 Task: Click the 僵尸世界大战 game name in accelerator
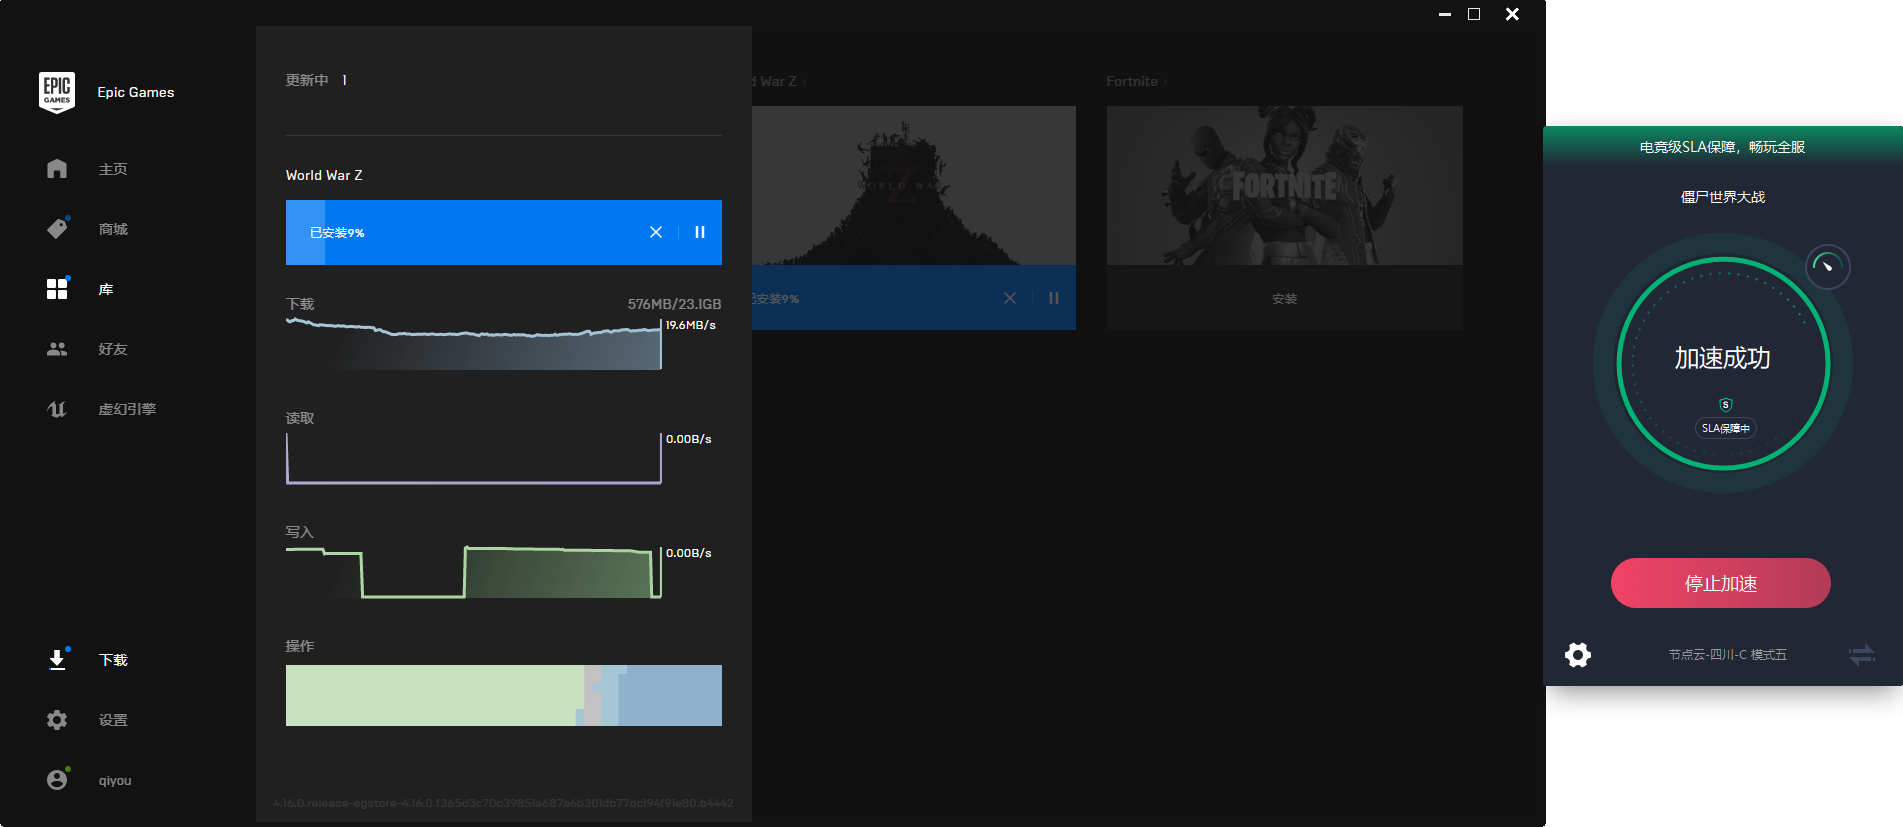tap(1723, 197)
